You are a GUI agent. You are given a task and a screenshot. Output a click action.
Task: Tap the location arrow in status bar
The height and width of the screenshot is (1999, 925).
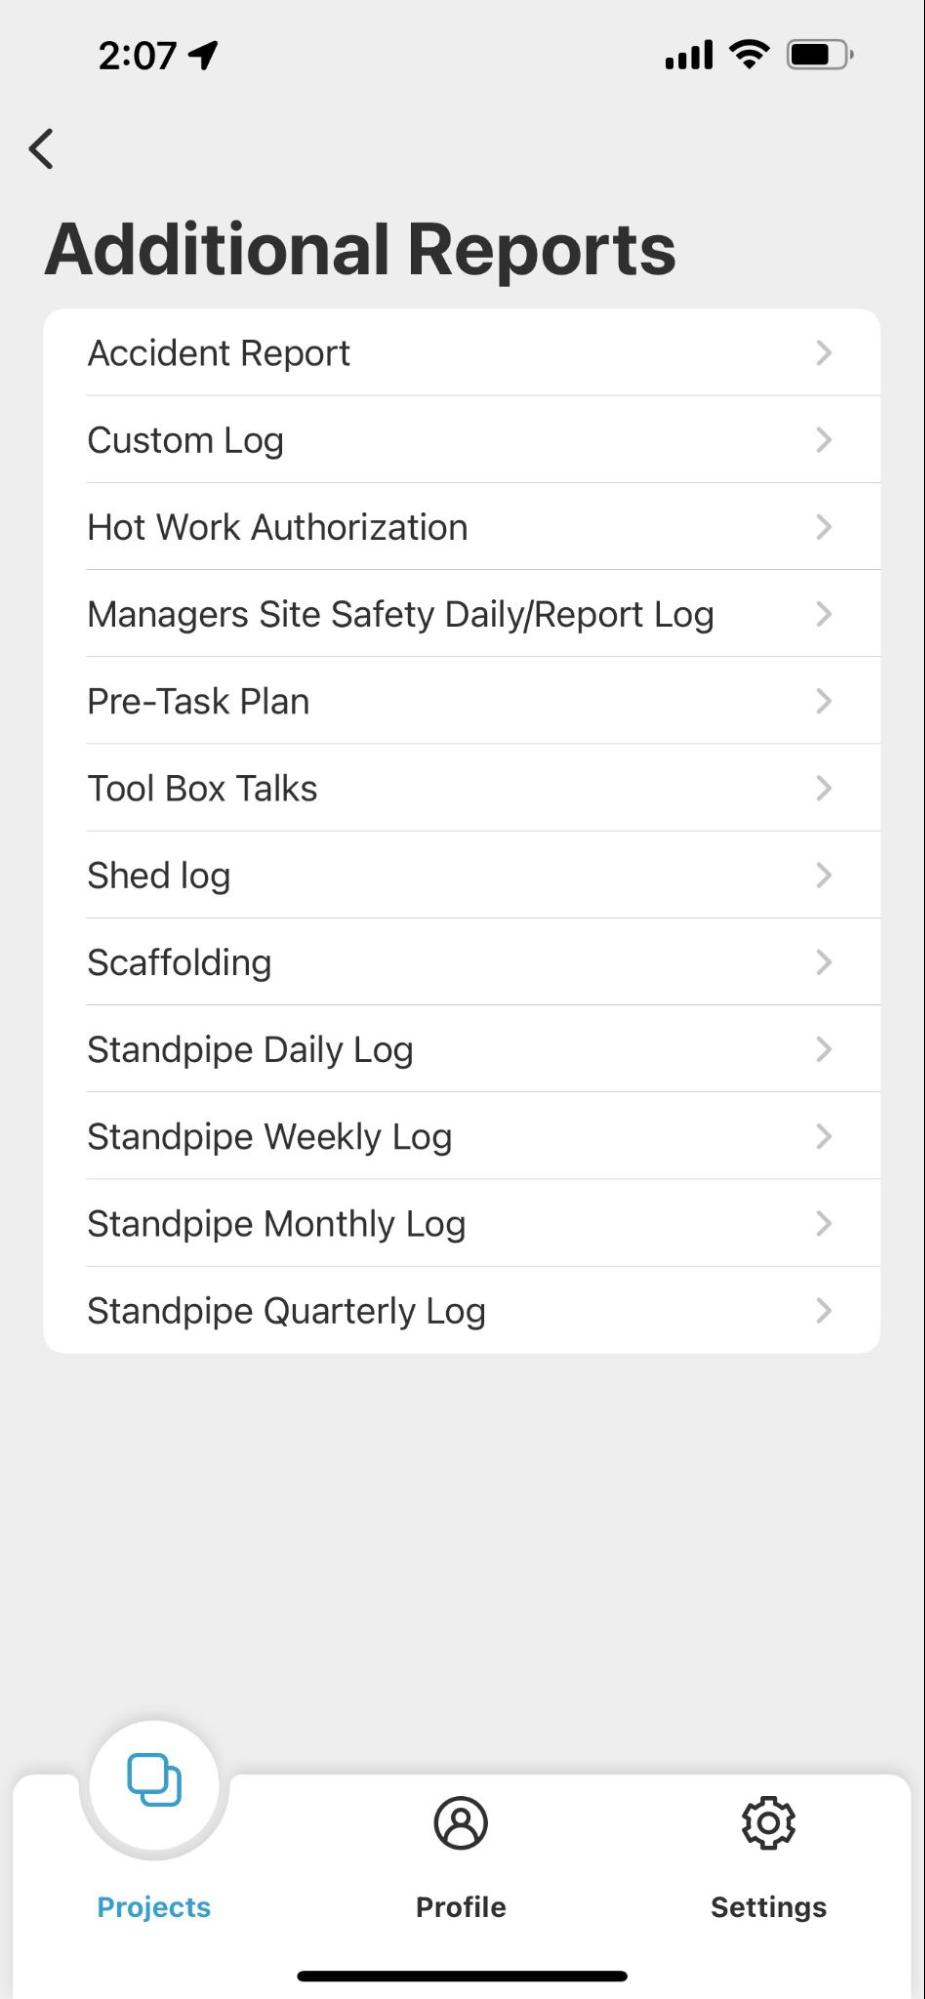click(x=204, y=55)
